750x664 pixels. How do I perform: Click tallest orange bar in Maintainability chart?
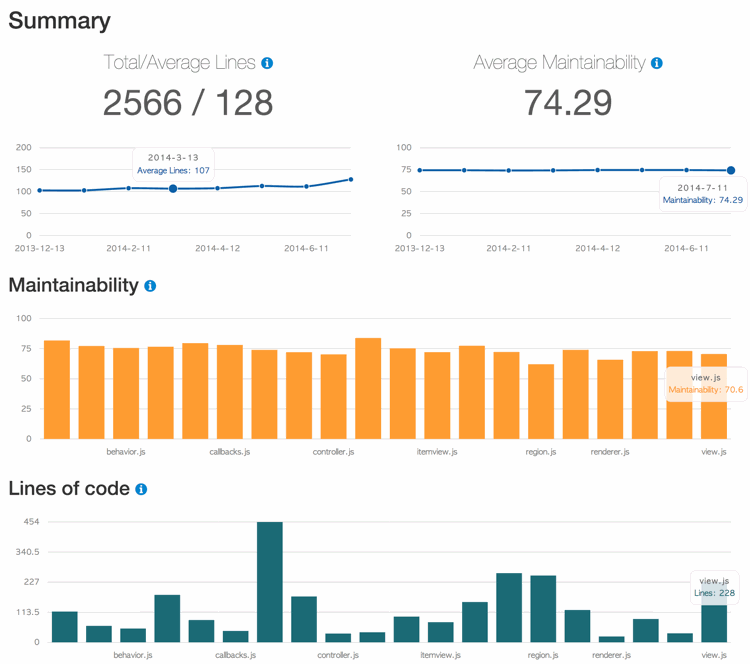[x=368, y=388]
